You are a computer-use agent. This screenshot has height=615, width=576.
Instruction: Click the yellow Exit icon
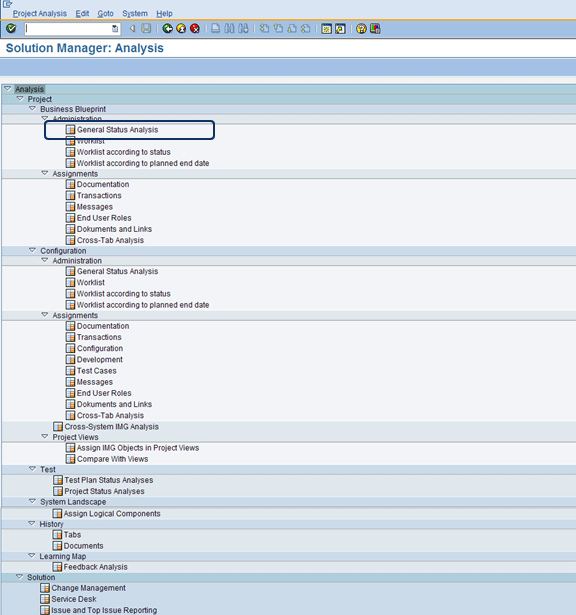pos(181,28)
